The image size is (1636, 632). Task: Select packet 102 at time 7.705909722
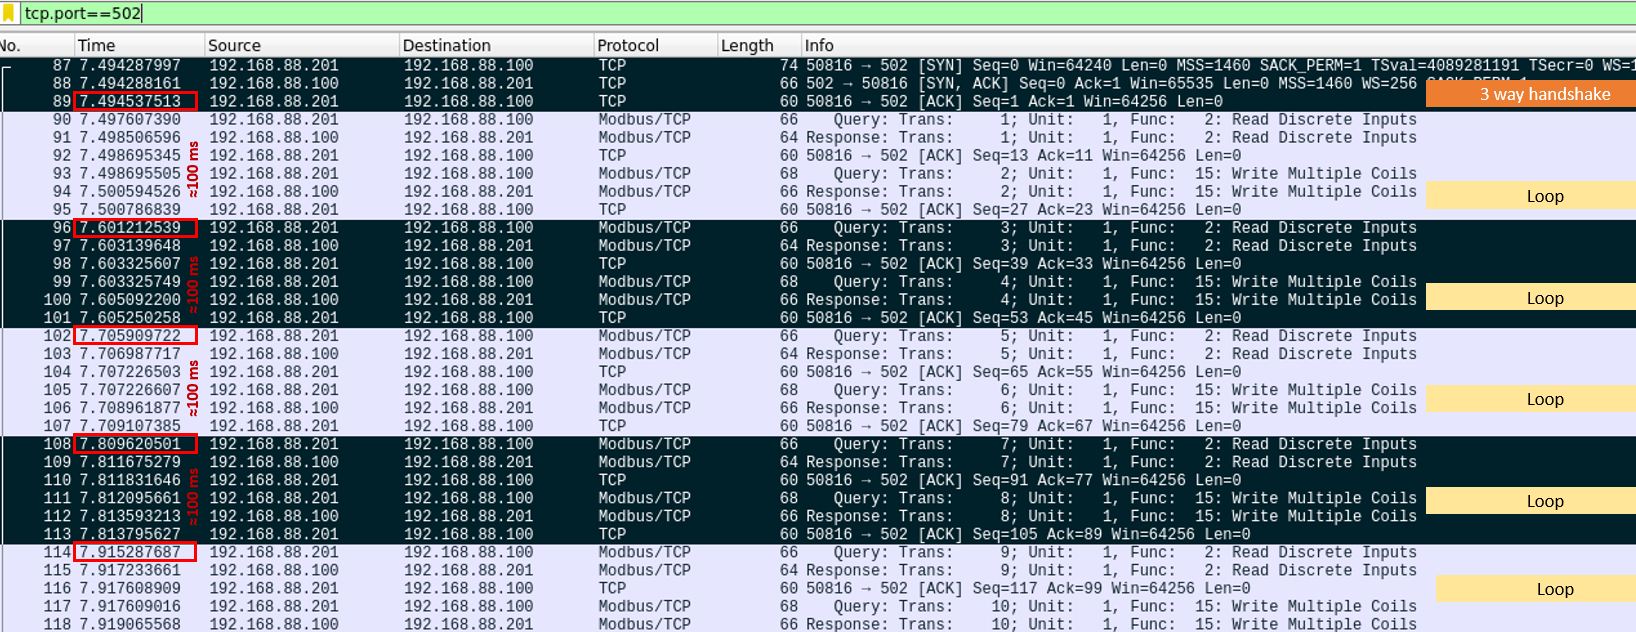818,336
